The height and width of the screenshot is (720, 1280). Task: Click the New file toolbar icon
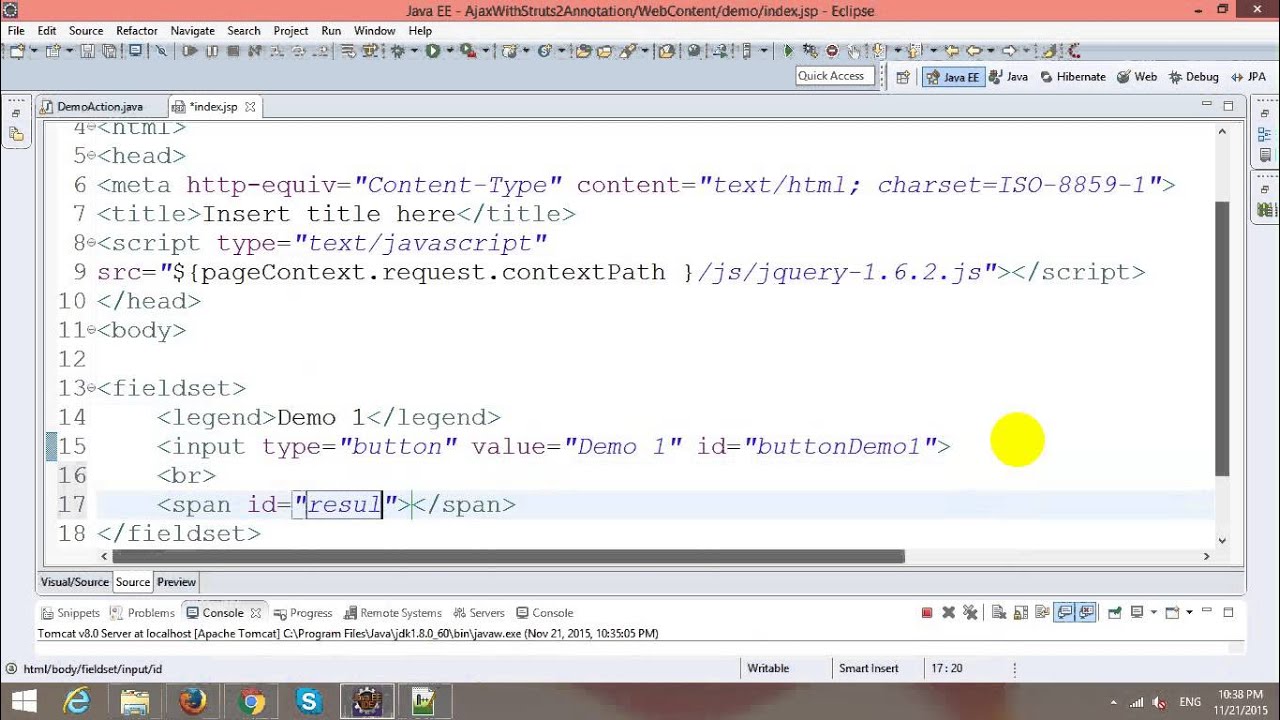coord(17,50)
